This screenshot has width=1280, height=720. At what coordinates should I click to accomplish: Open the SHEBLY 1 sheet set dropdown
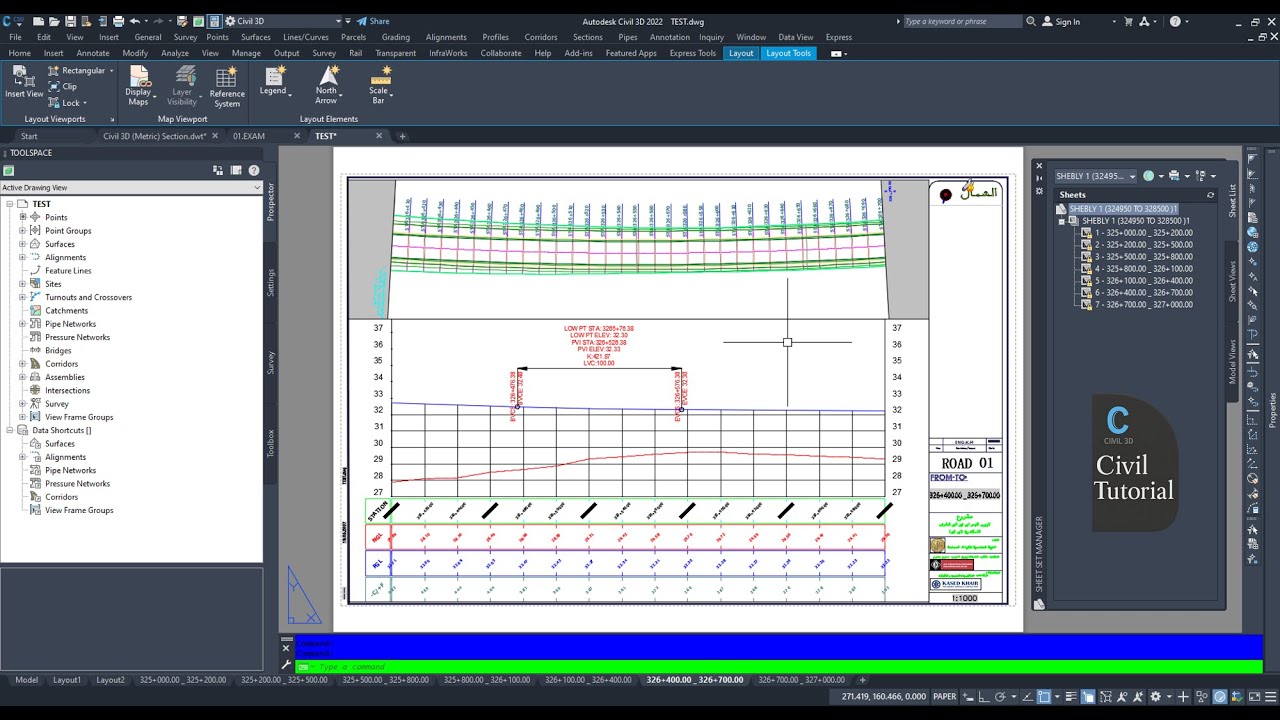(1095, 176)
